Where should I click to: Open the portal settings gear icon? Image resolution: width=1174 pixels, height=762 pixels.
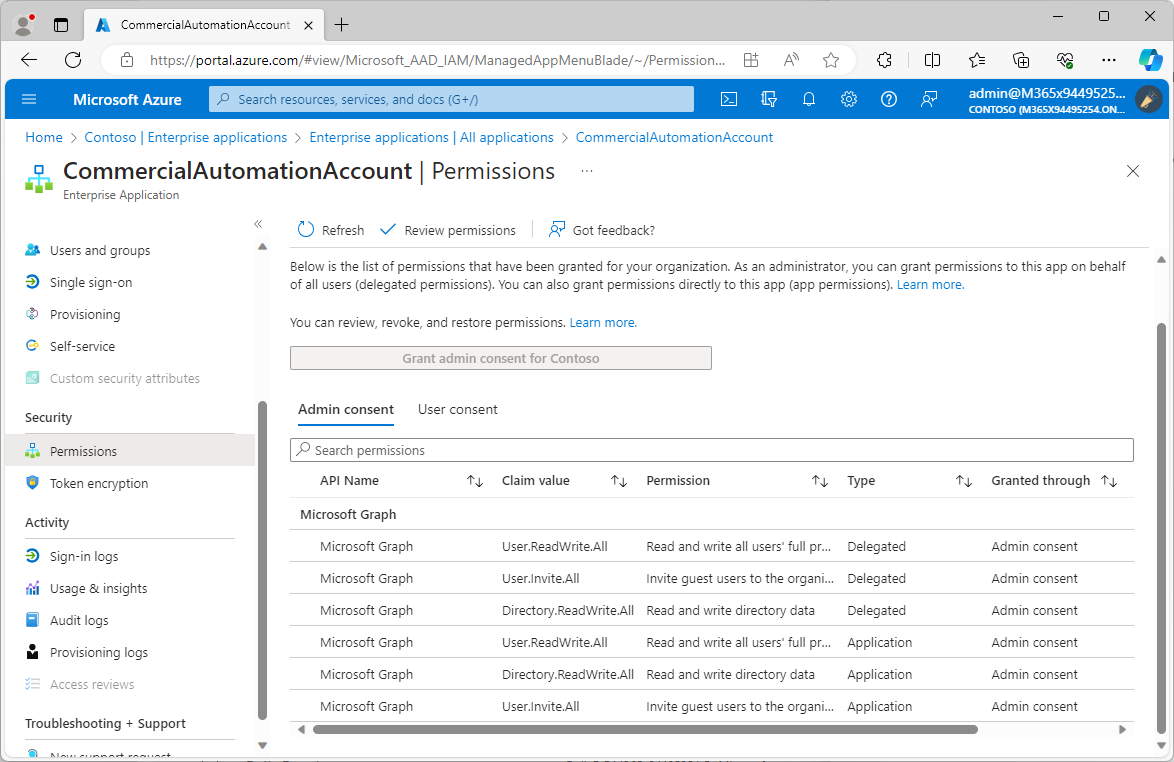pos(848,99)
